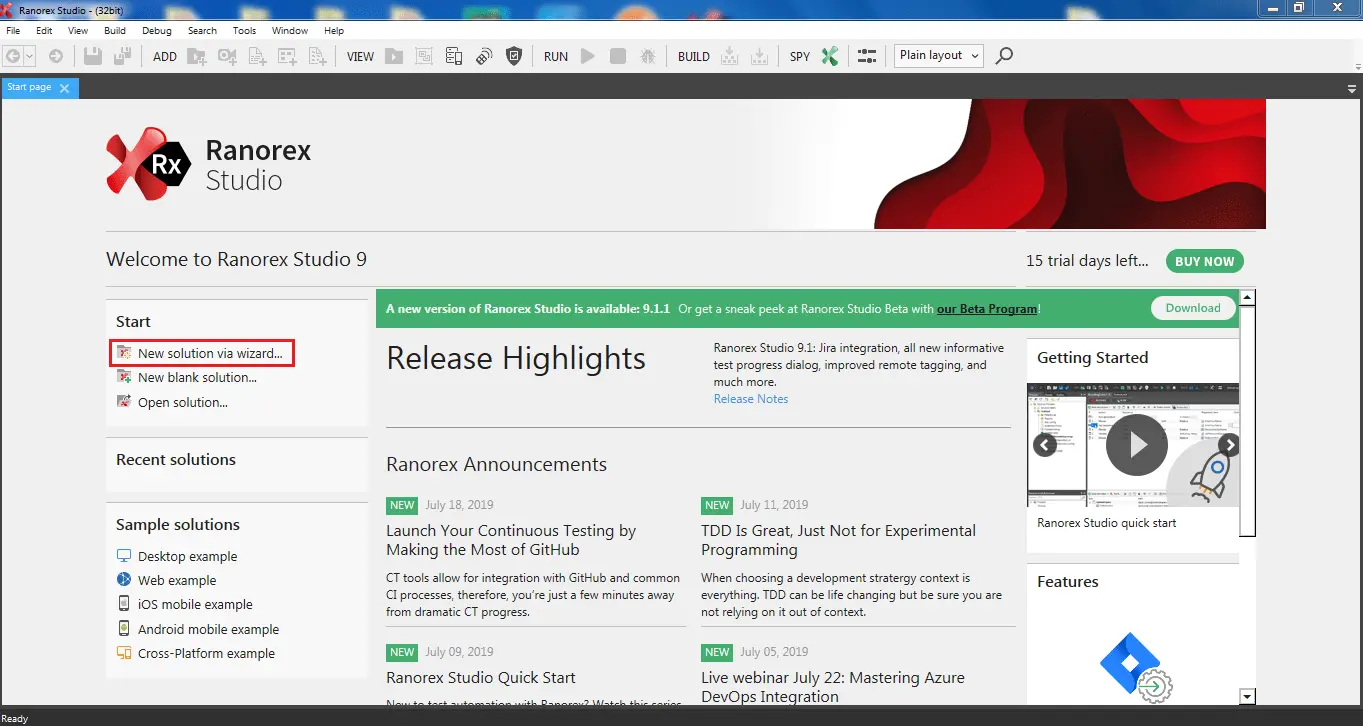The image size is (1363, 726).
Task: Open the Release Notes link
Action: (750, 399)
